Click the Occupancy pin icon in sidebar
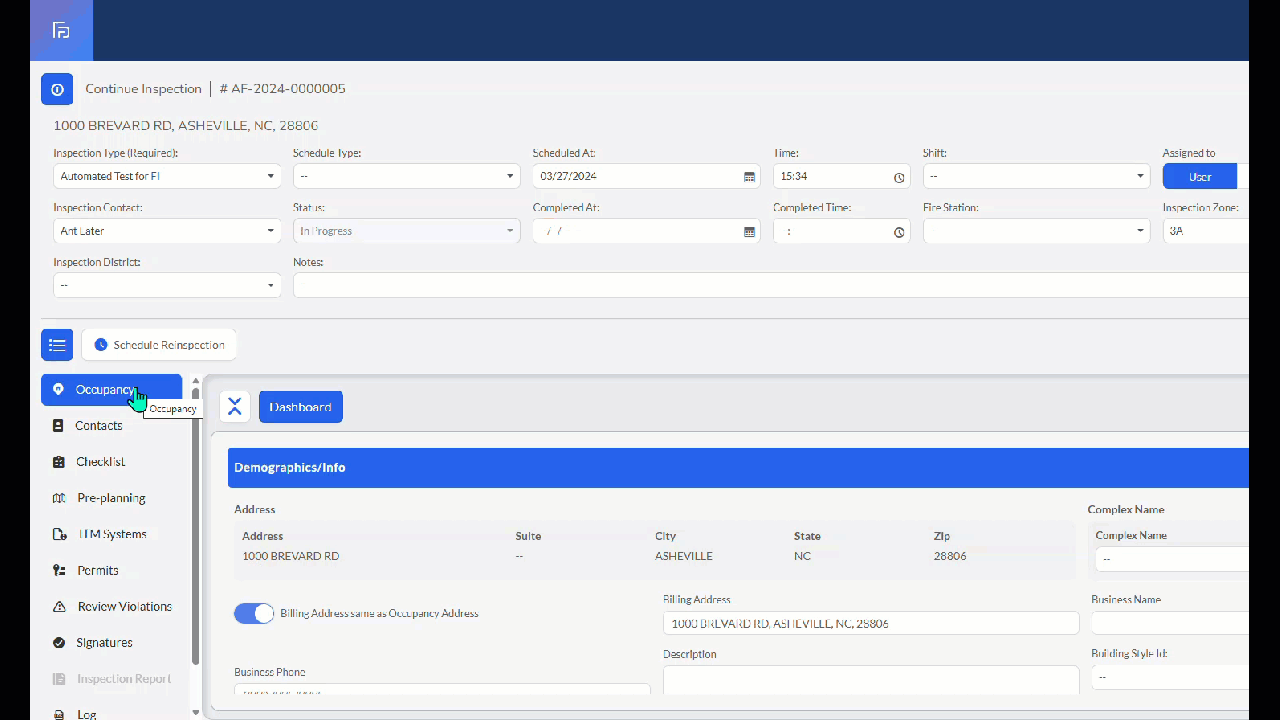 (58, 390)
